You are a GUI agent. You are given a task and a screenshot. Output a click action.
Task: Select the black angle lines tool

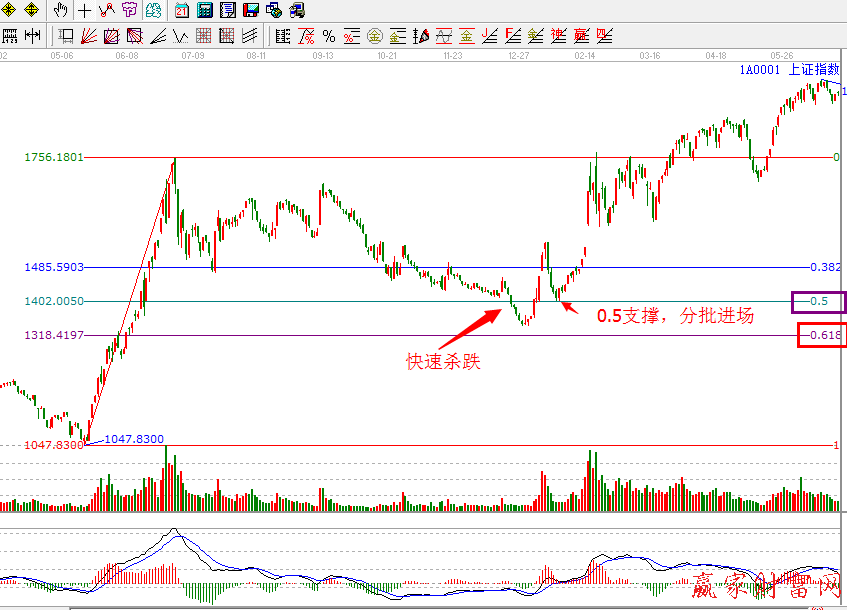pyautogui.click(x=158, y=36)
